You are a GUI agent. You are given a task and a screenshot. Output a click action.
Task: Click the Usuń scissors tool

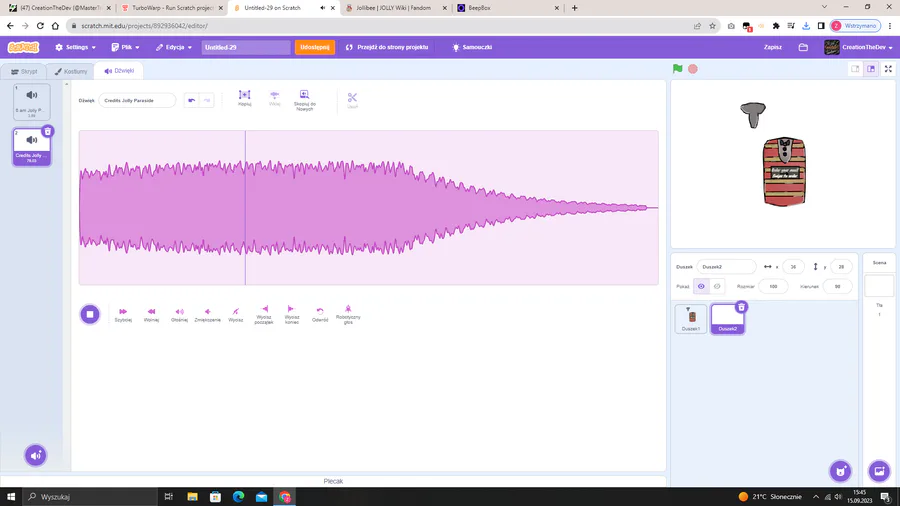[352, 100]
